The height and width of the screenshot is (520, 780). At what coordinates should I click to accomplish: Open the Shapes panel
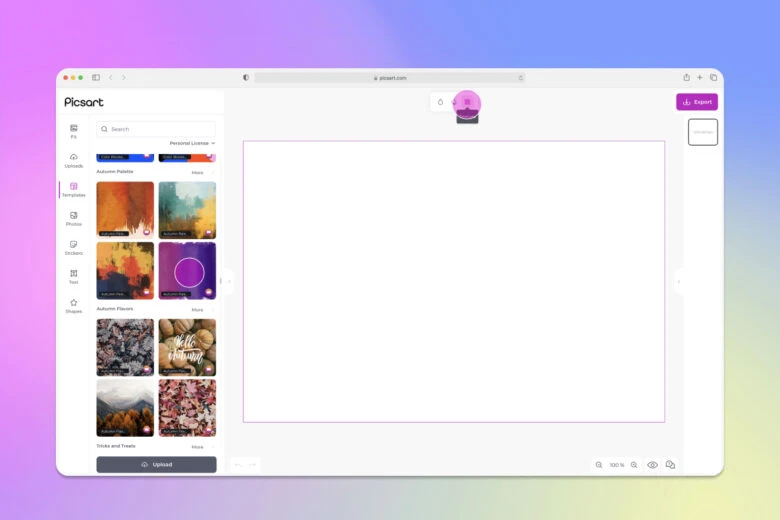point(73,305)
